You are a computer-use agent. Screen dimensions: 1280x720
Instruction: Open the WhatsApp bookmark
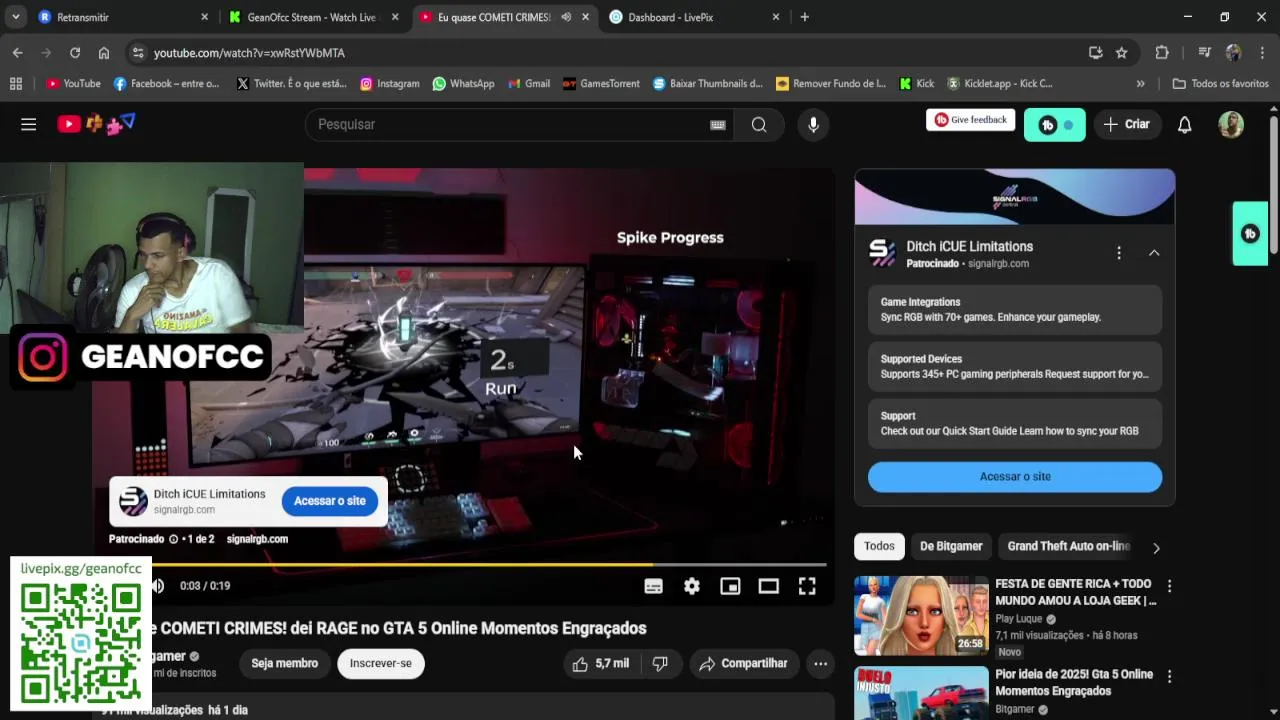point(463,84)
